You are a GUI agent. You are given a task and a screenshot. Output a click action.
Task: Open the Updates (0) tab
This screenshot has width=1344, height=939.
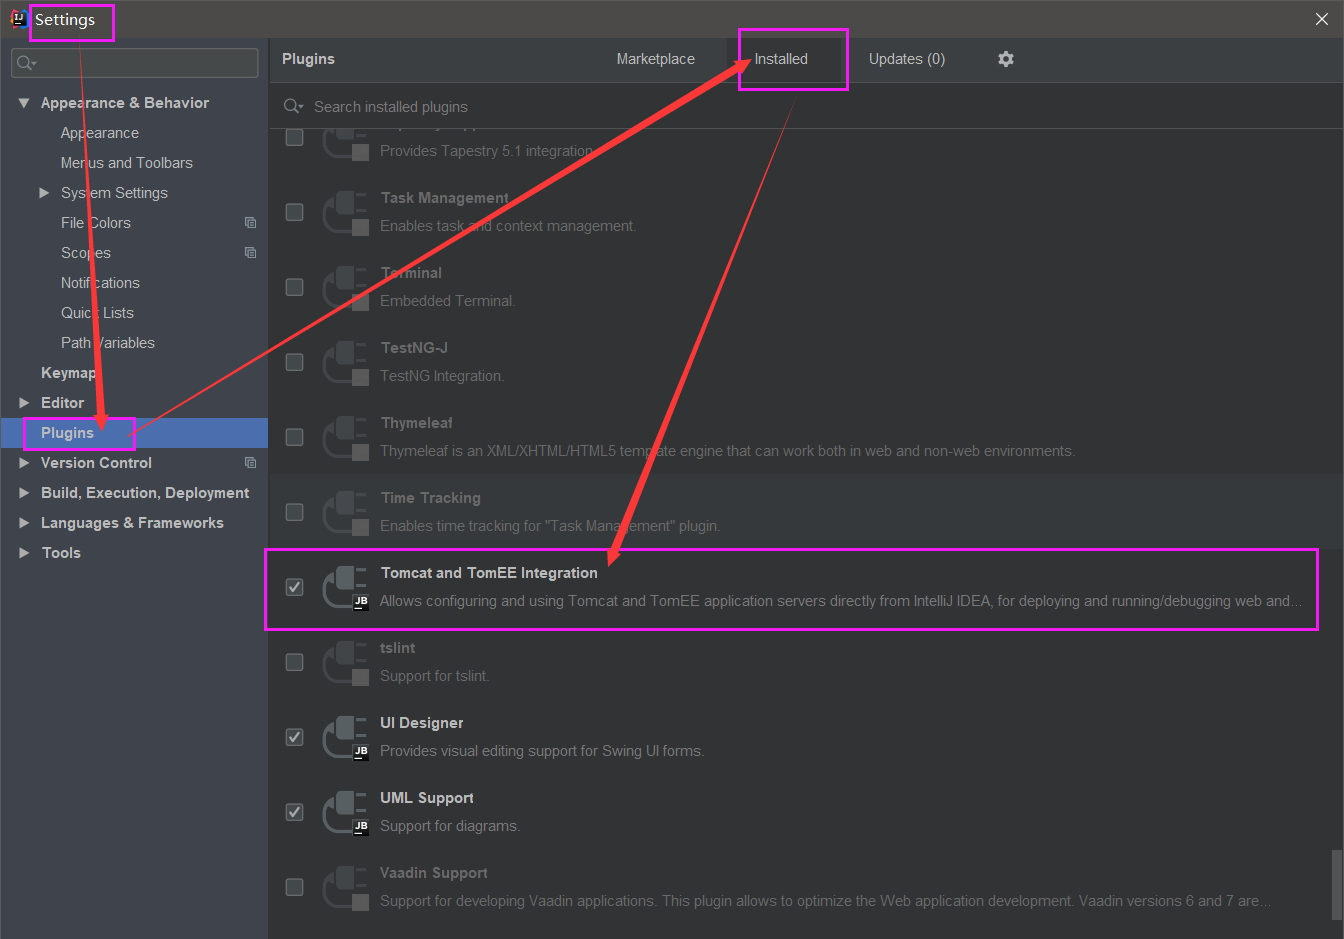(907, 59)
